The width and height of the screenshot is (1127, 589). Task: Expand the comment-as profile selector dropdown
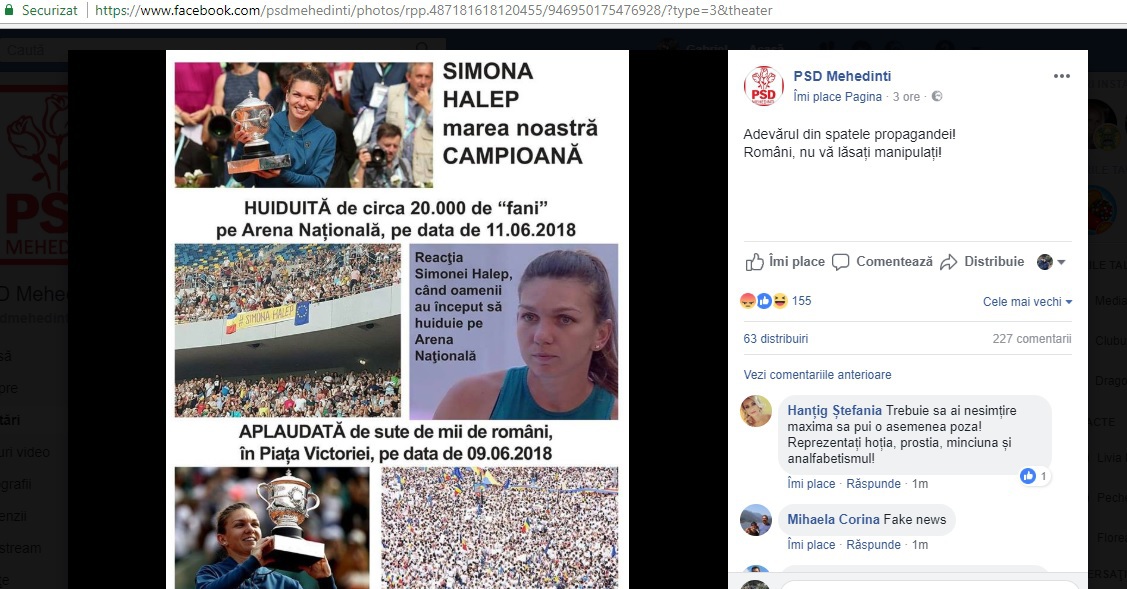pyautogui.click(x=1051, y=262)
